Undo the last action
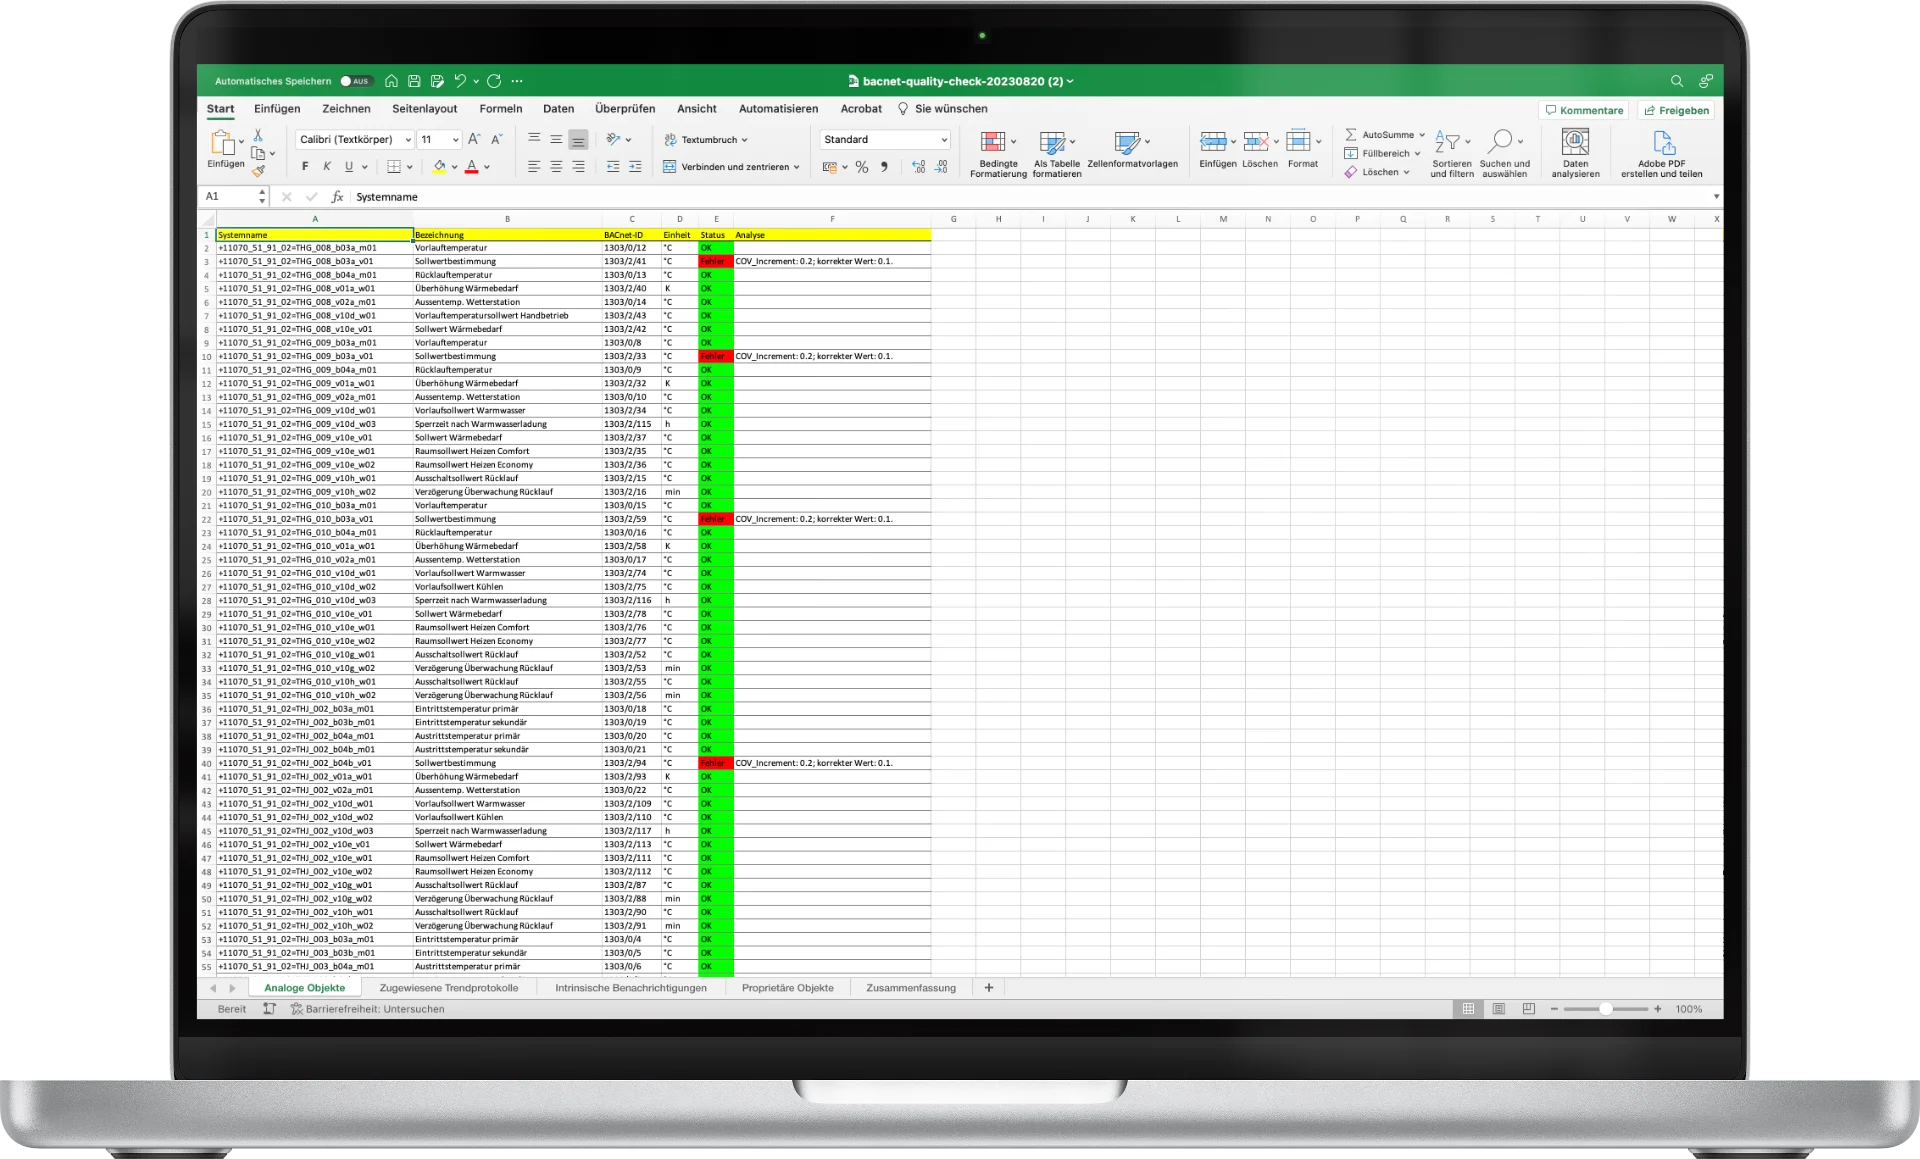The image size is (1920, 1159). 460,81
